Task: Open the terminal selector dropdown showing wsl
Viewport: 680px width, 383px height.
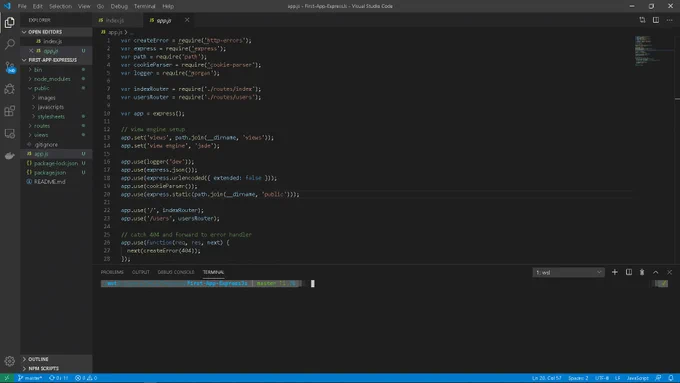Action: (x=568, y=272)
